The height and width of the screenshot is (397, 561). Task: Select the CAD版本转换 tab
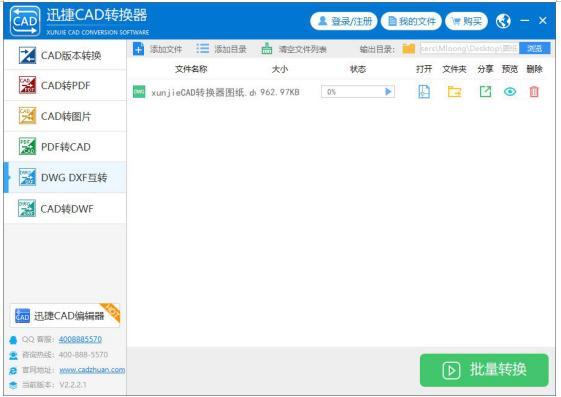[x=65, y=55]
